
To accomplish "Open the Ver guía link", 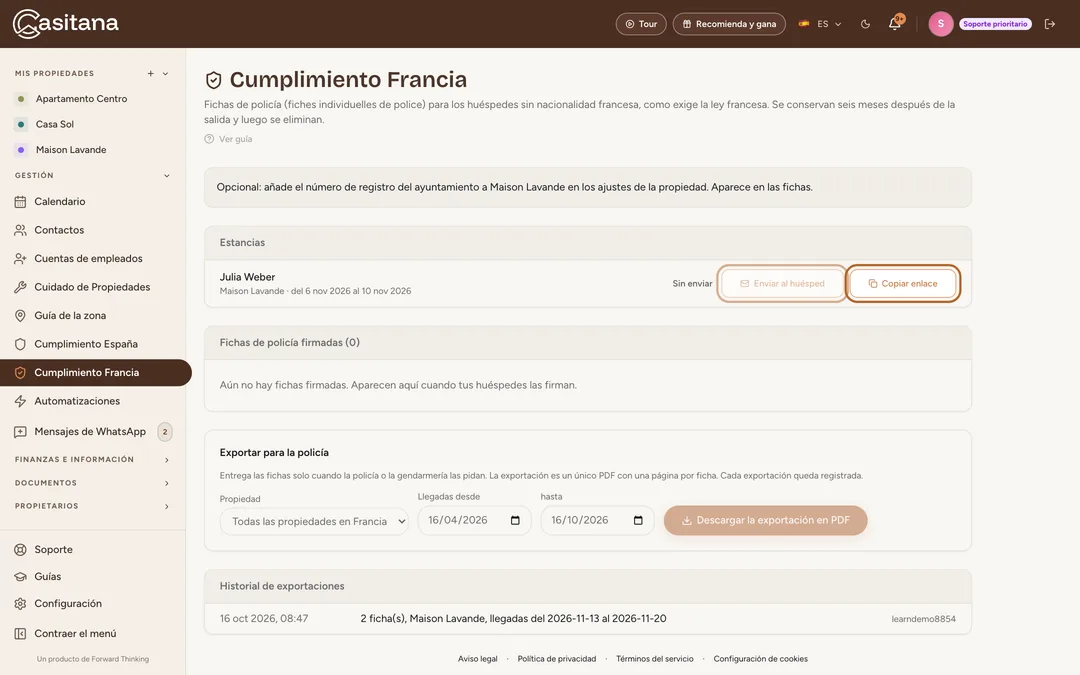I will click(228, 139).
